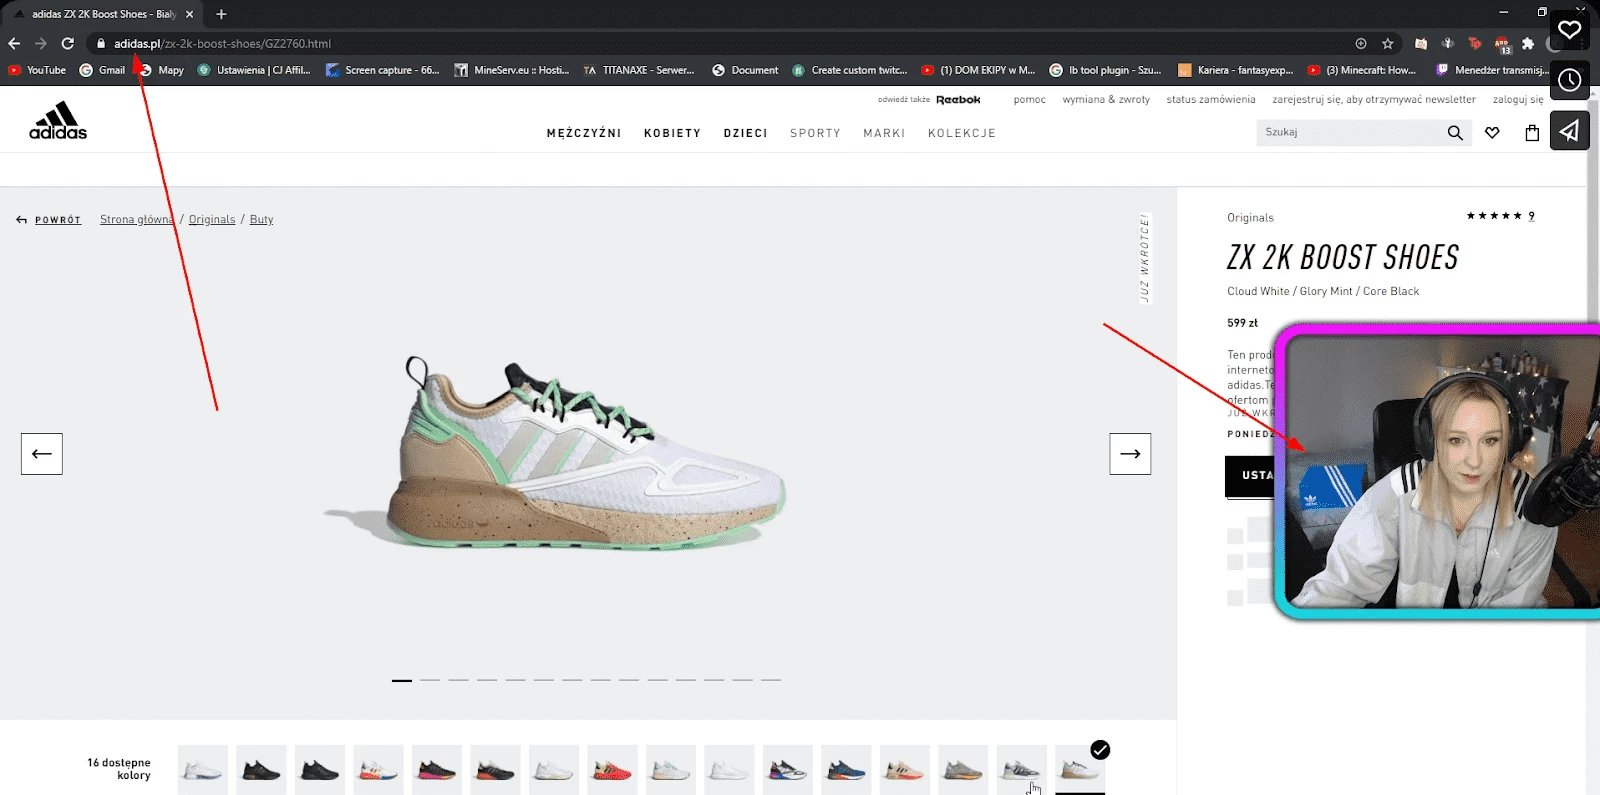This screenshot has width=1600, height=795.
Task: Click the red Tp extension icon
Action: pyautogui.click(x=1475, y=43)
